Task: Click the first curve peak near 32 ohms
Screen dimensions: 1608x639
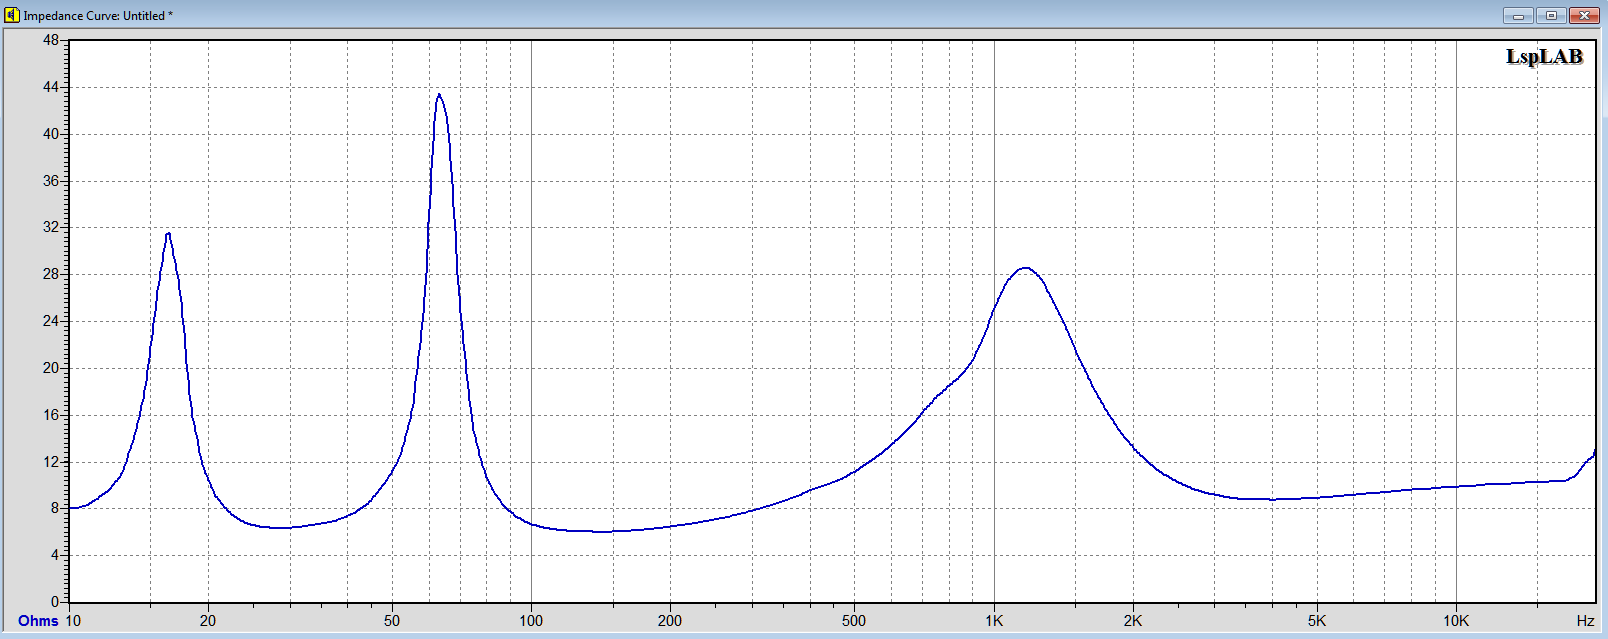Action: tap(168, 234)
